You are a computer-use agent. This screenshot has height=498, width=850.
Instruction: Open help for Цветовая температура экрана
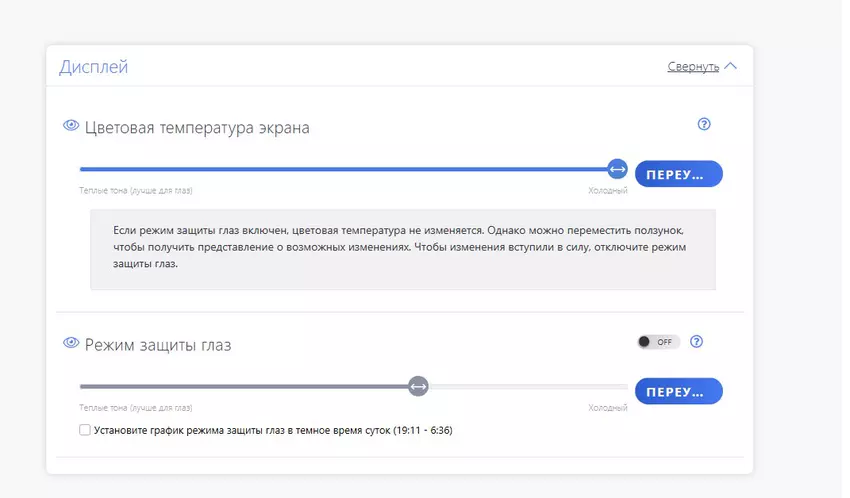pos(704,124)
